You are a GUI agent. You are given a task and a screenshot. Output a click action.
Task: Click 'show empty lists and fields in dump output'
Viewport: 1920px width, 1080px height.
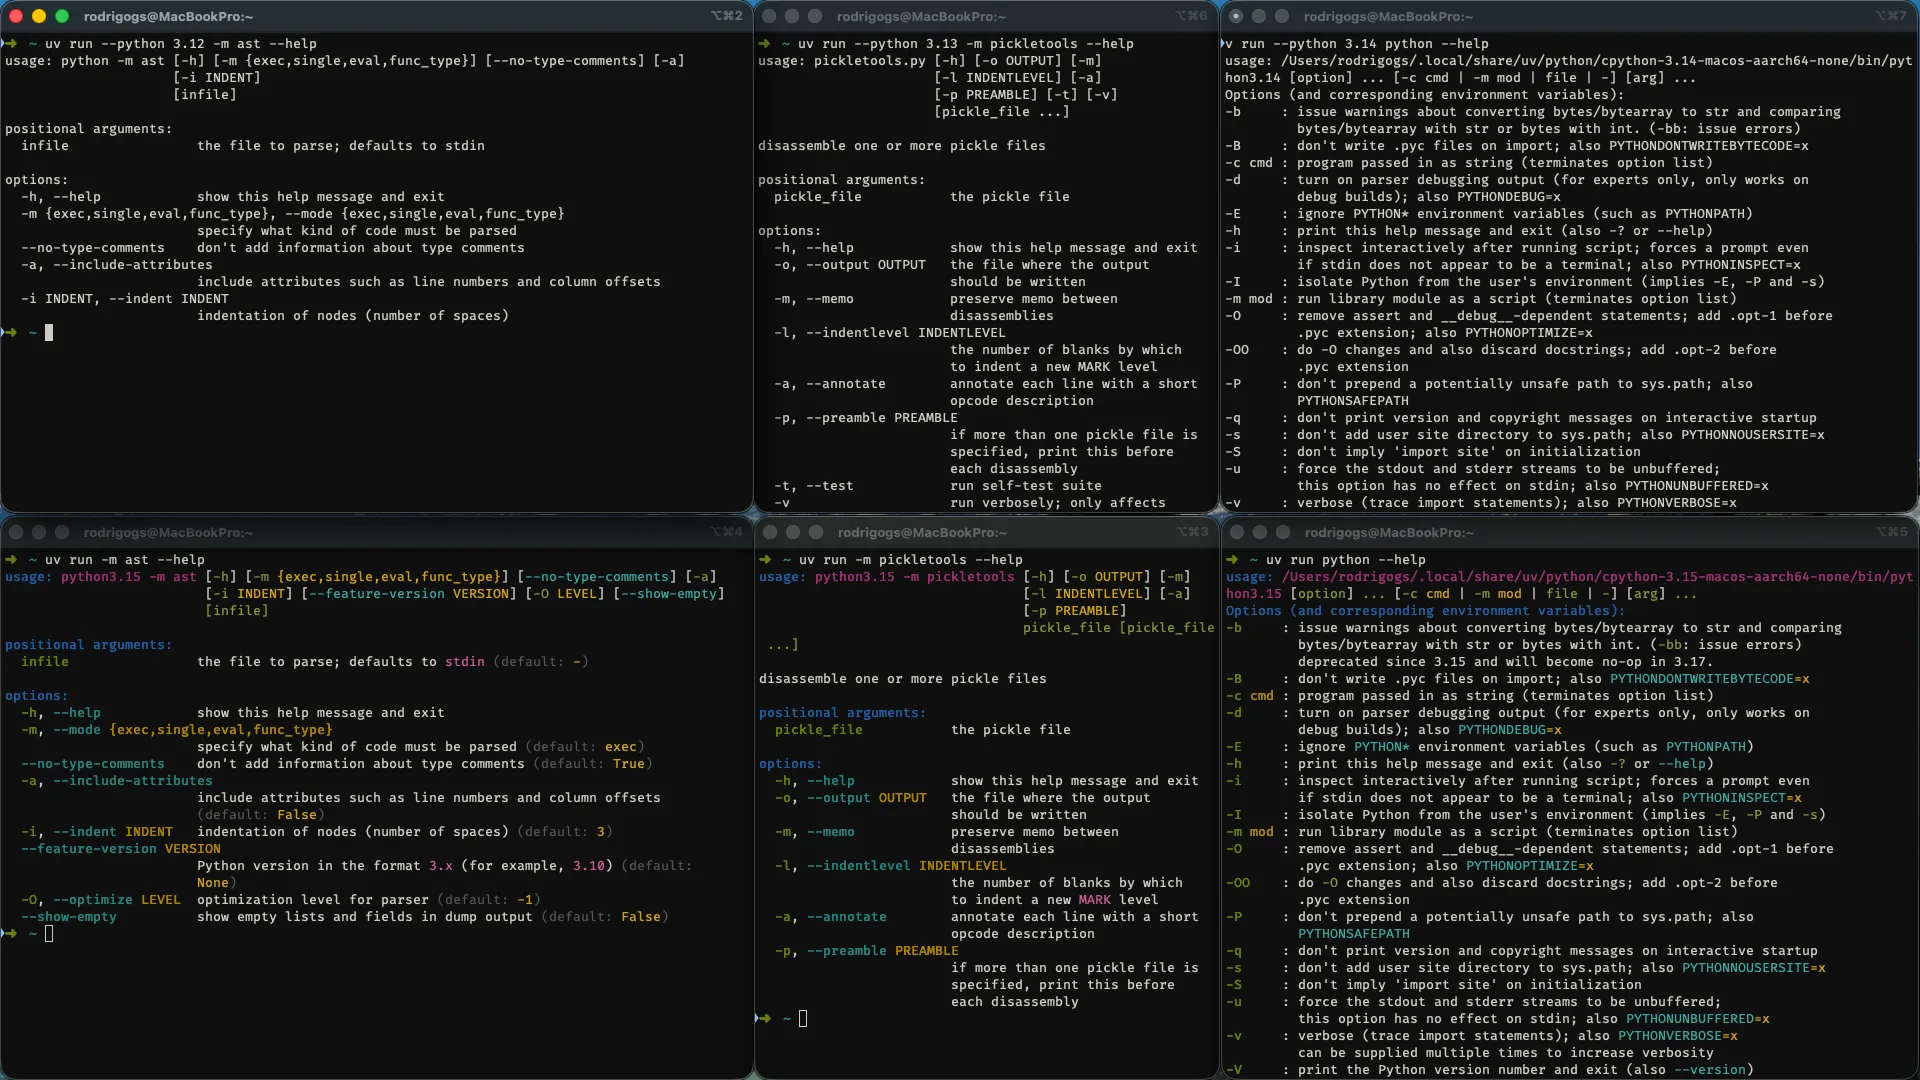click(x=365, y=917)
